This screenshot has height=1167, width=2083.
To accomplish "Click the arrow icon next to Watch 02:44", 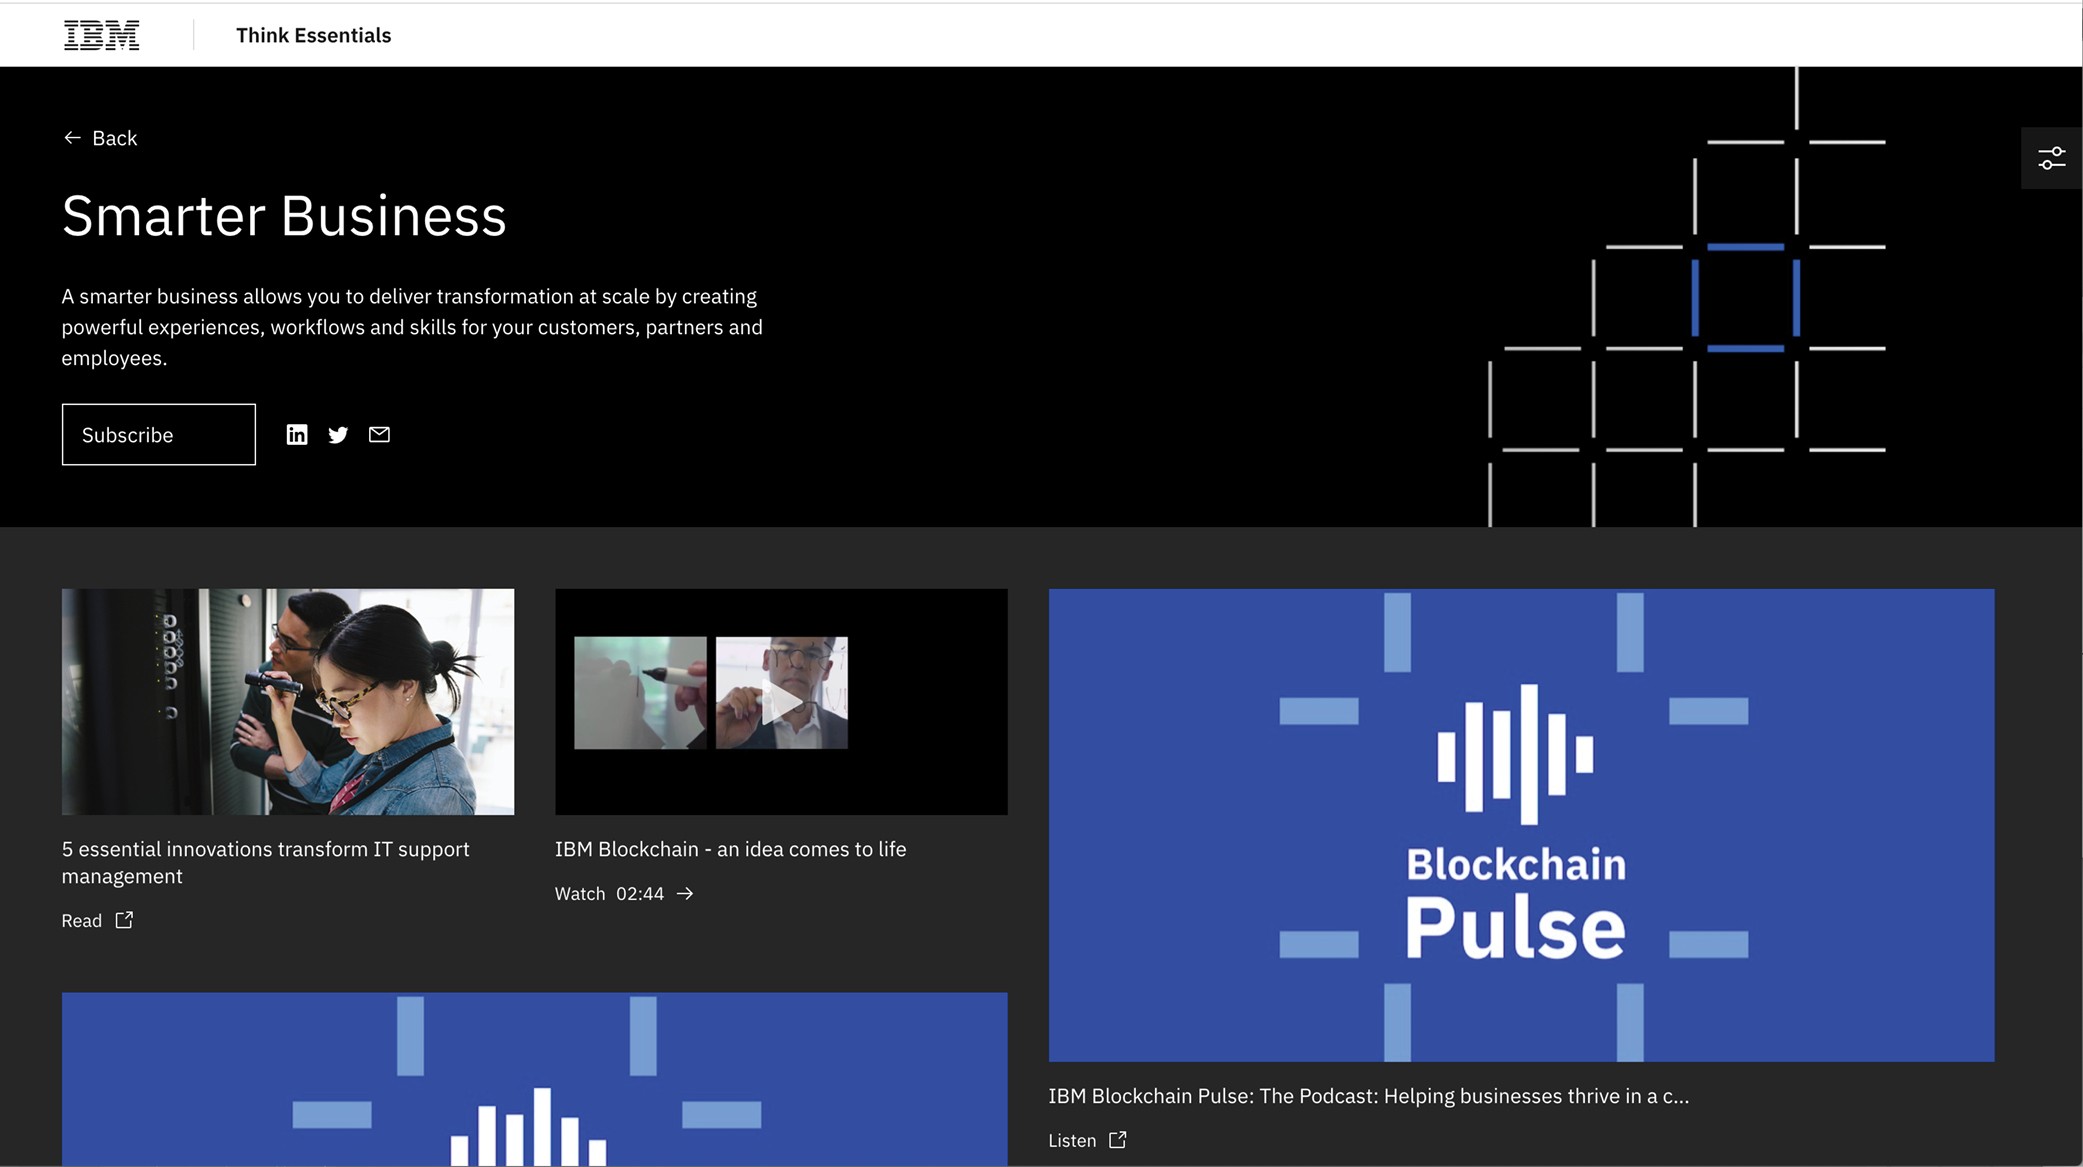I will (685, 893).
